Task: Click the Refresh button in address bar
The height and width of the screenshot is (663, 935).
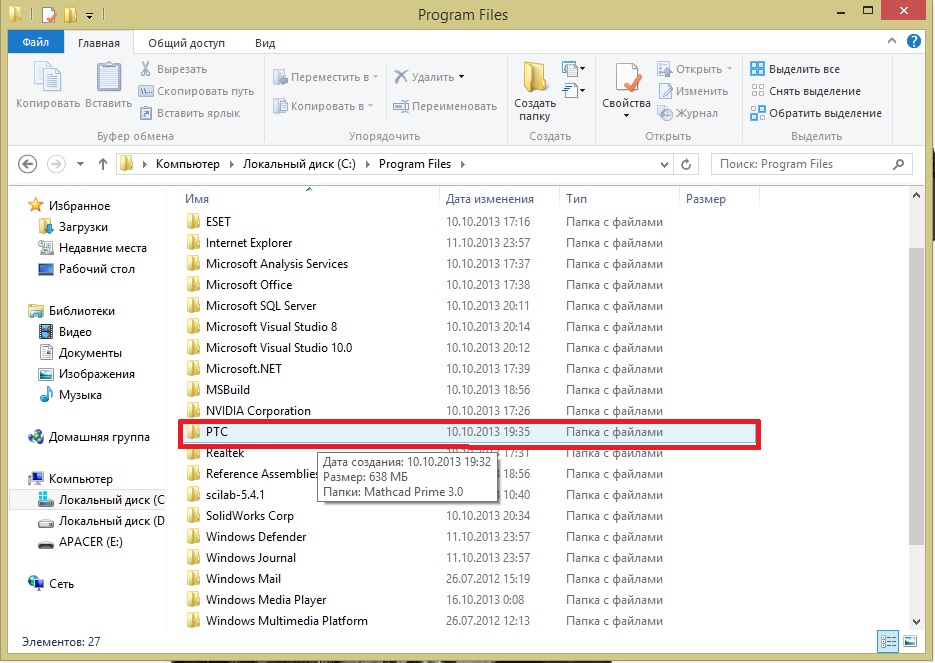Action: pos(686,164)
